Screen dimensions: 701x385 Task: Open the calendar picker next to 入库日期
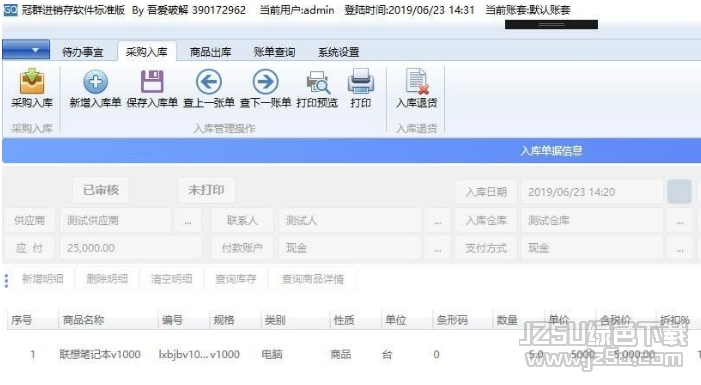(680, 192)
